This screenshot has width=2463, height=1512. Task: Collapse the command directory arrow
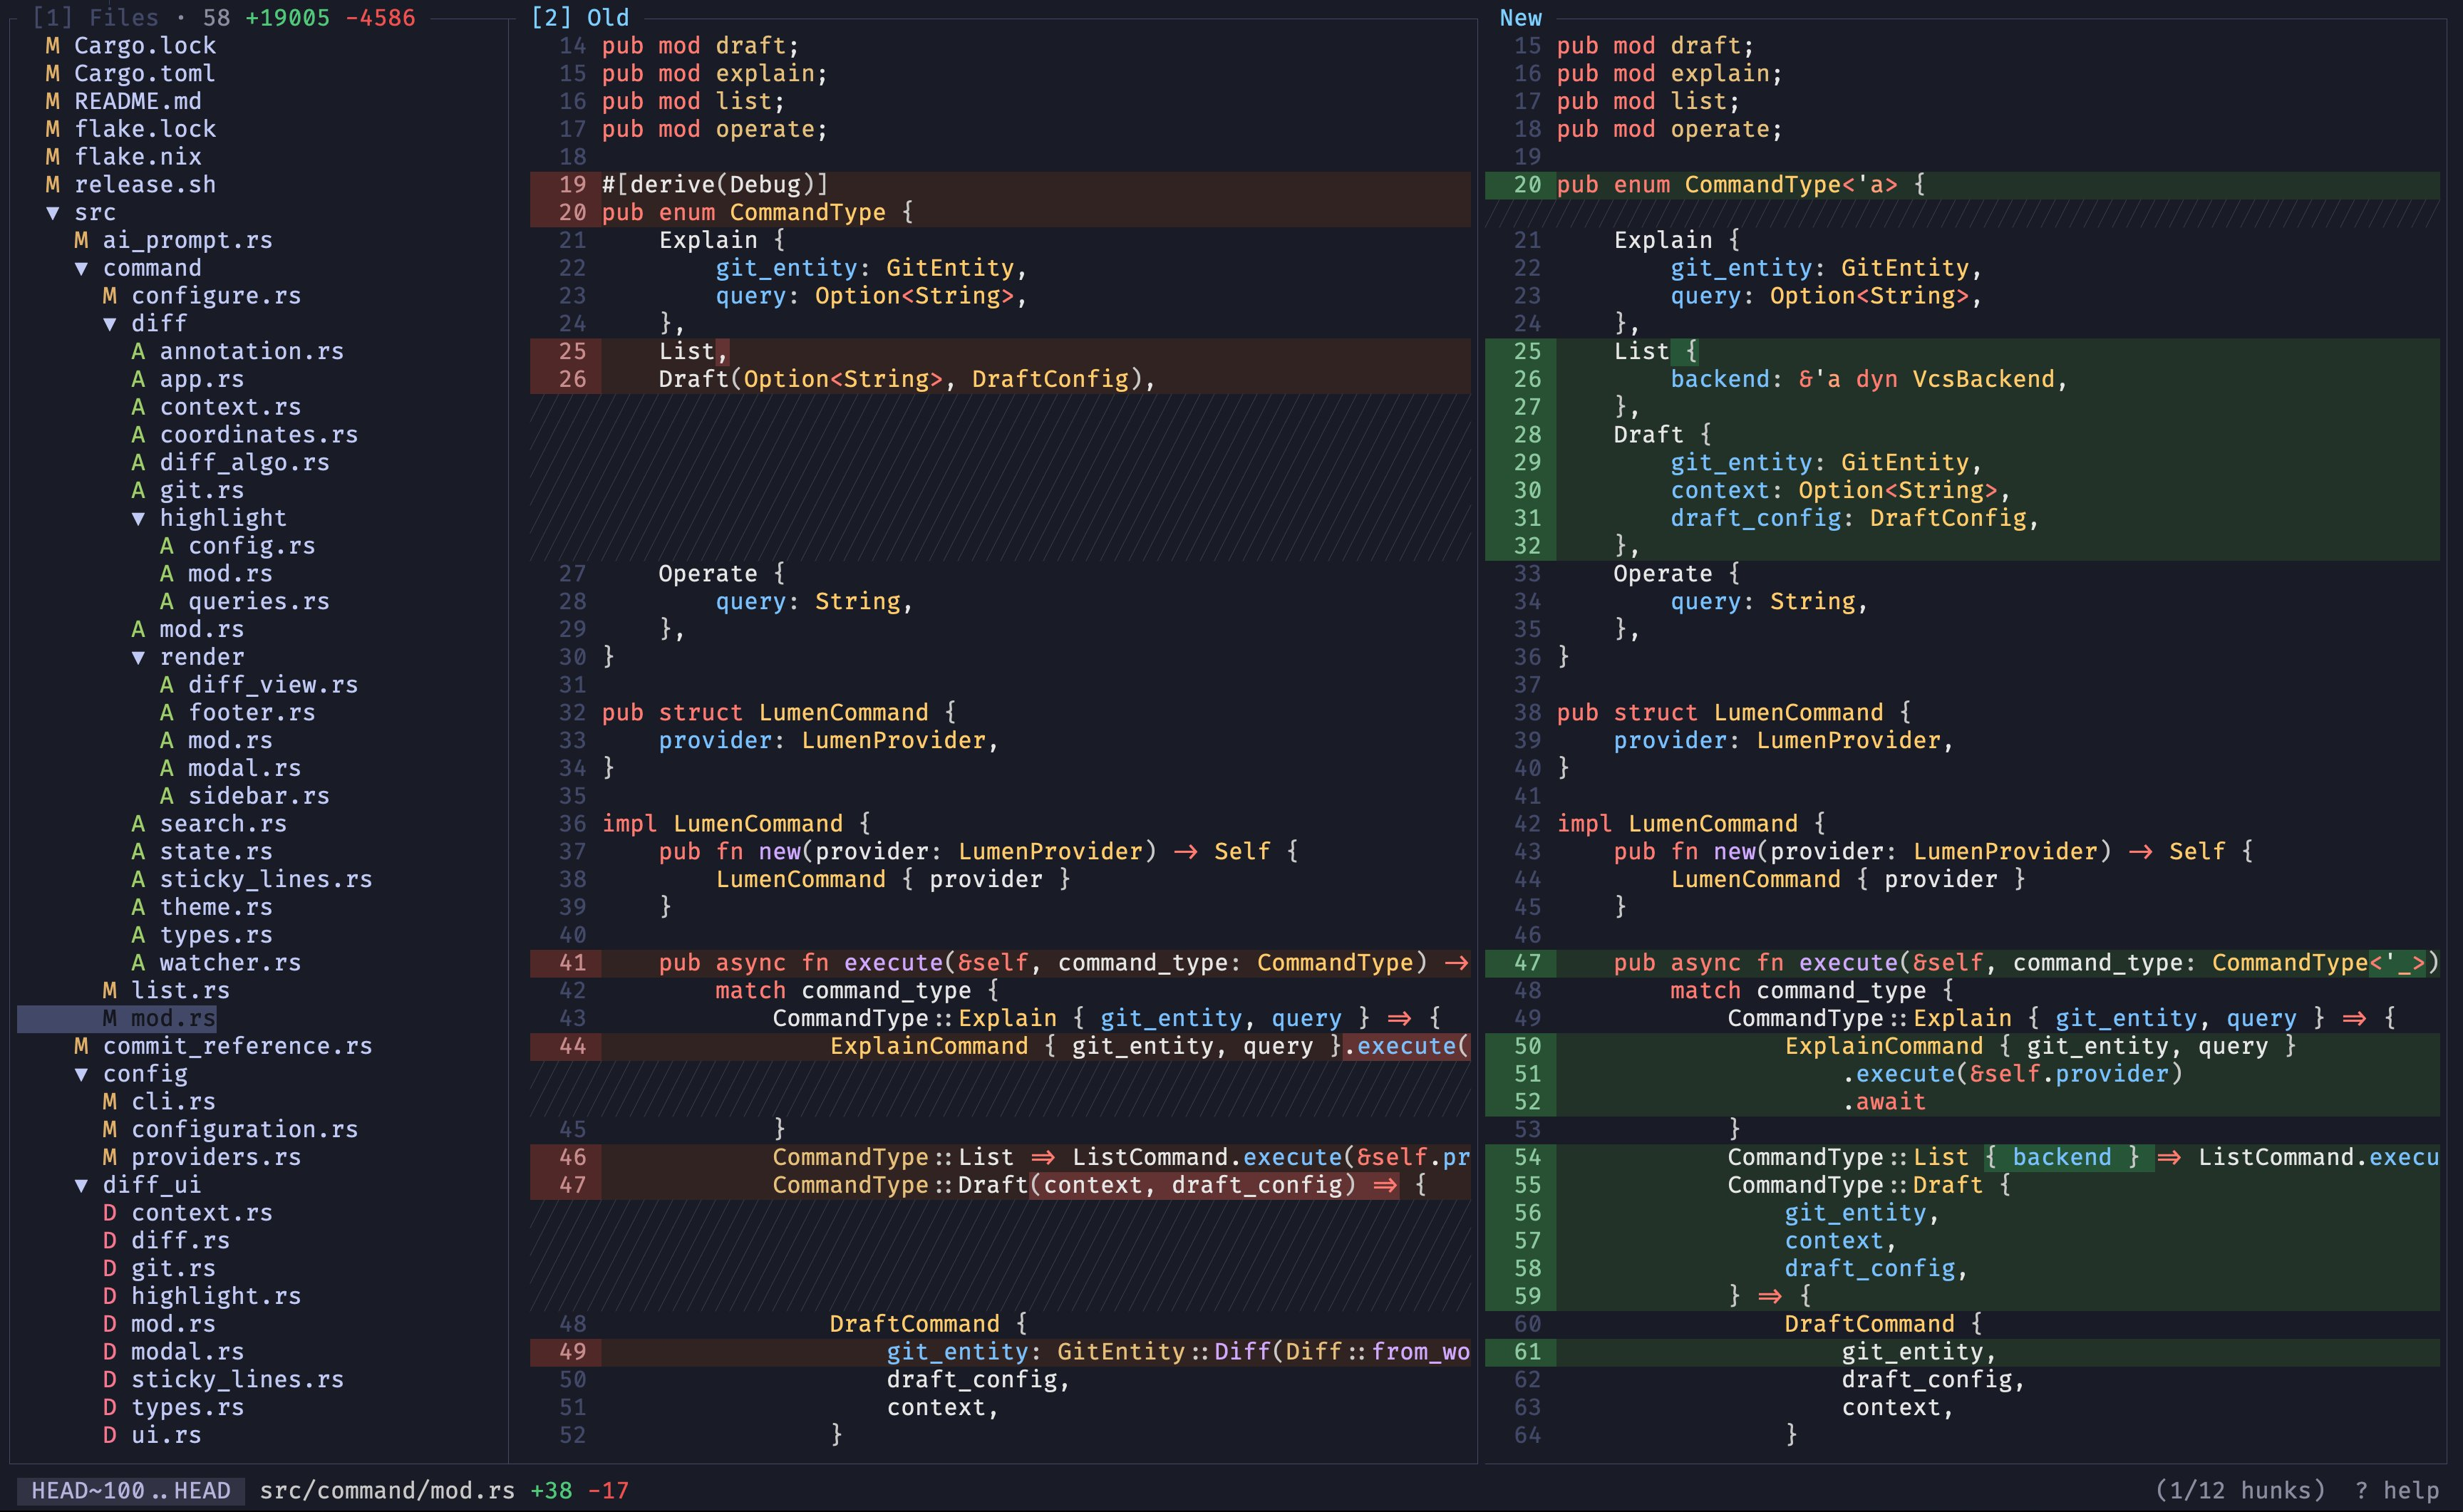click(x=81, y=268)
